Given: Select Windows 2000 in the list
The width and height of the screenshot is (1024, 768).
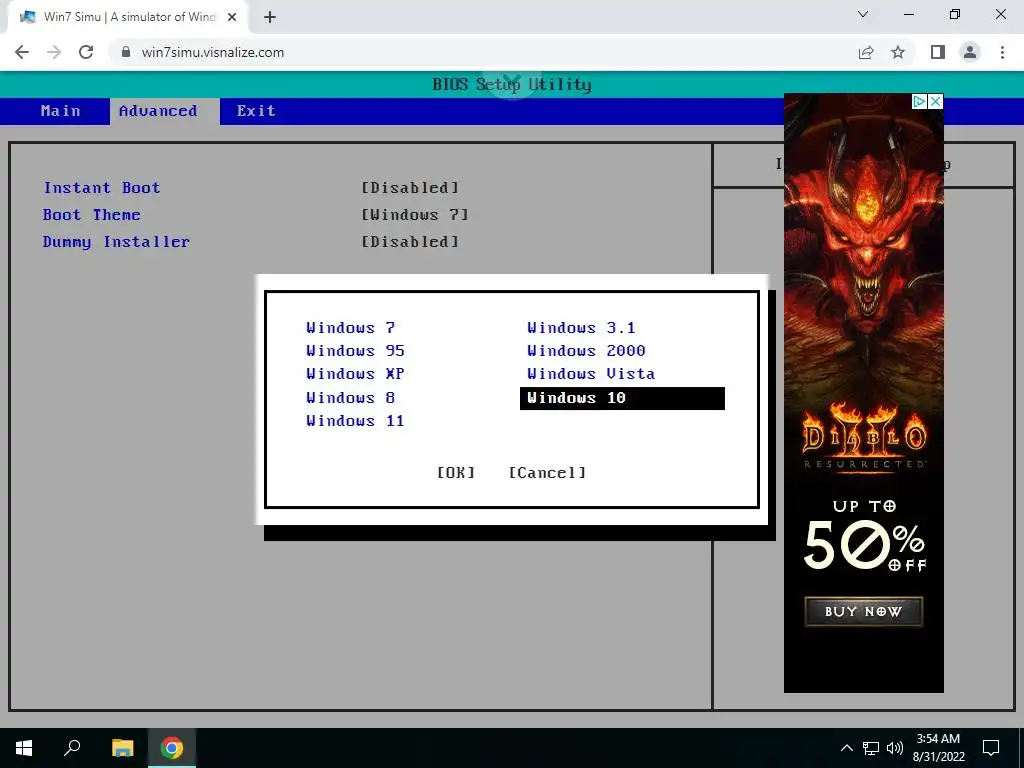Looking at the screenshot, I should click(586, 351).
